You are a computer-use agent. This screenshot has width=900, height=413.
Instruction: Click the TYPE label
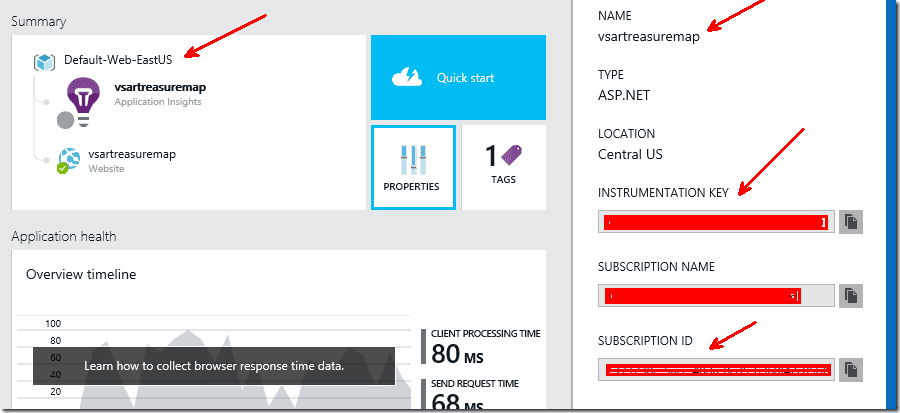611,75
